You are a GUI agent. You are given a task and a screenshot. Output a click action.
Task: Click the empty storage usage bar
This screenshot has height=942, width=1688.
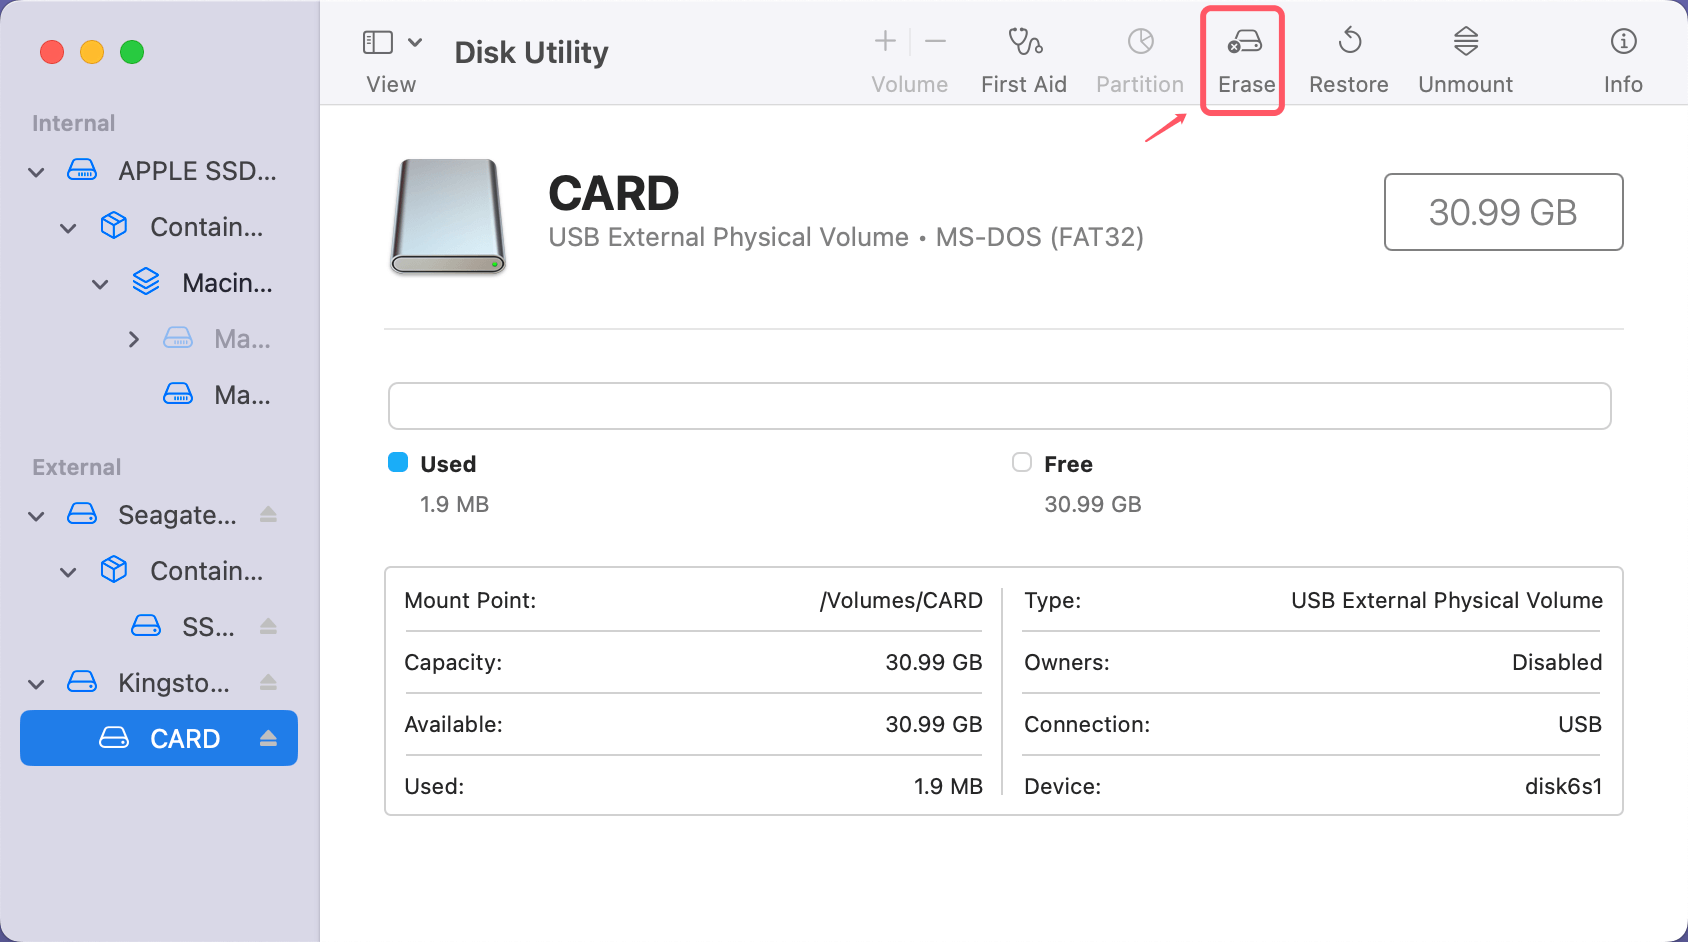pyautogui.click(x=999, y=406)
